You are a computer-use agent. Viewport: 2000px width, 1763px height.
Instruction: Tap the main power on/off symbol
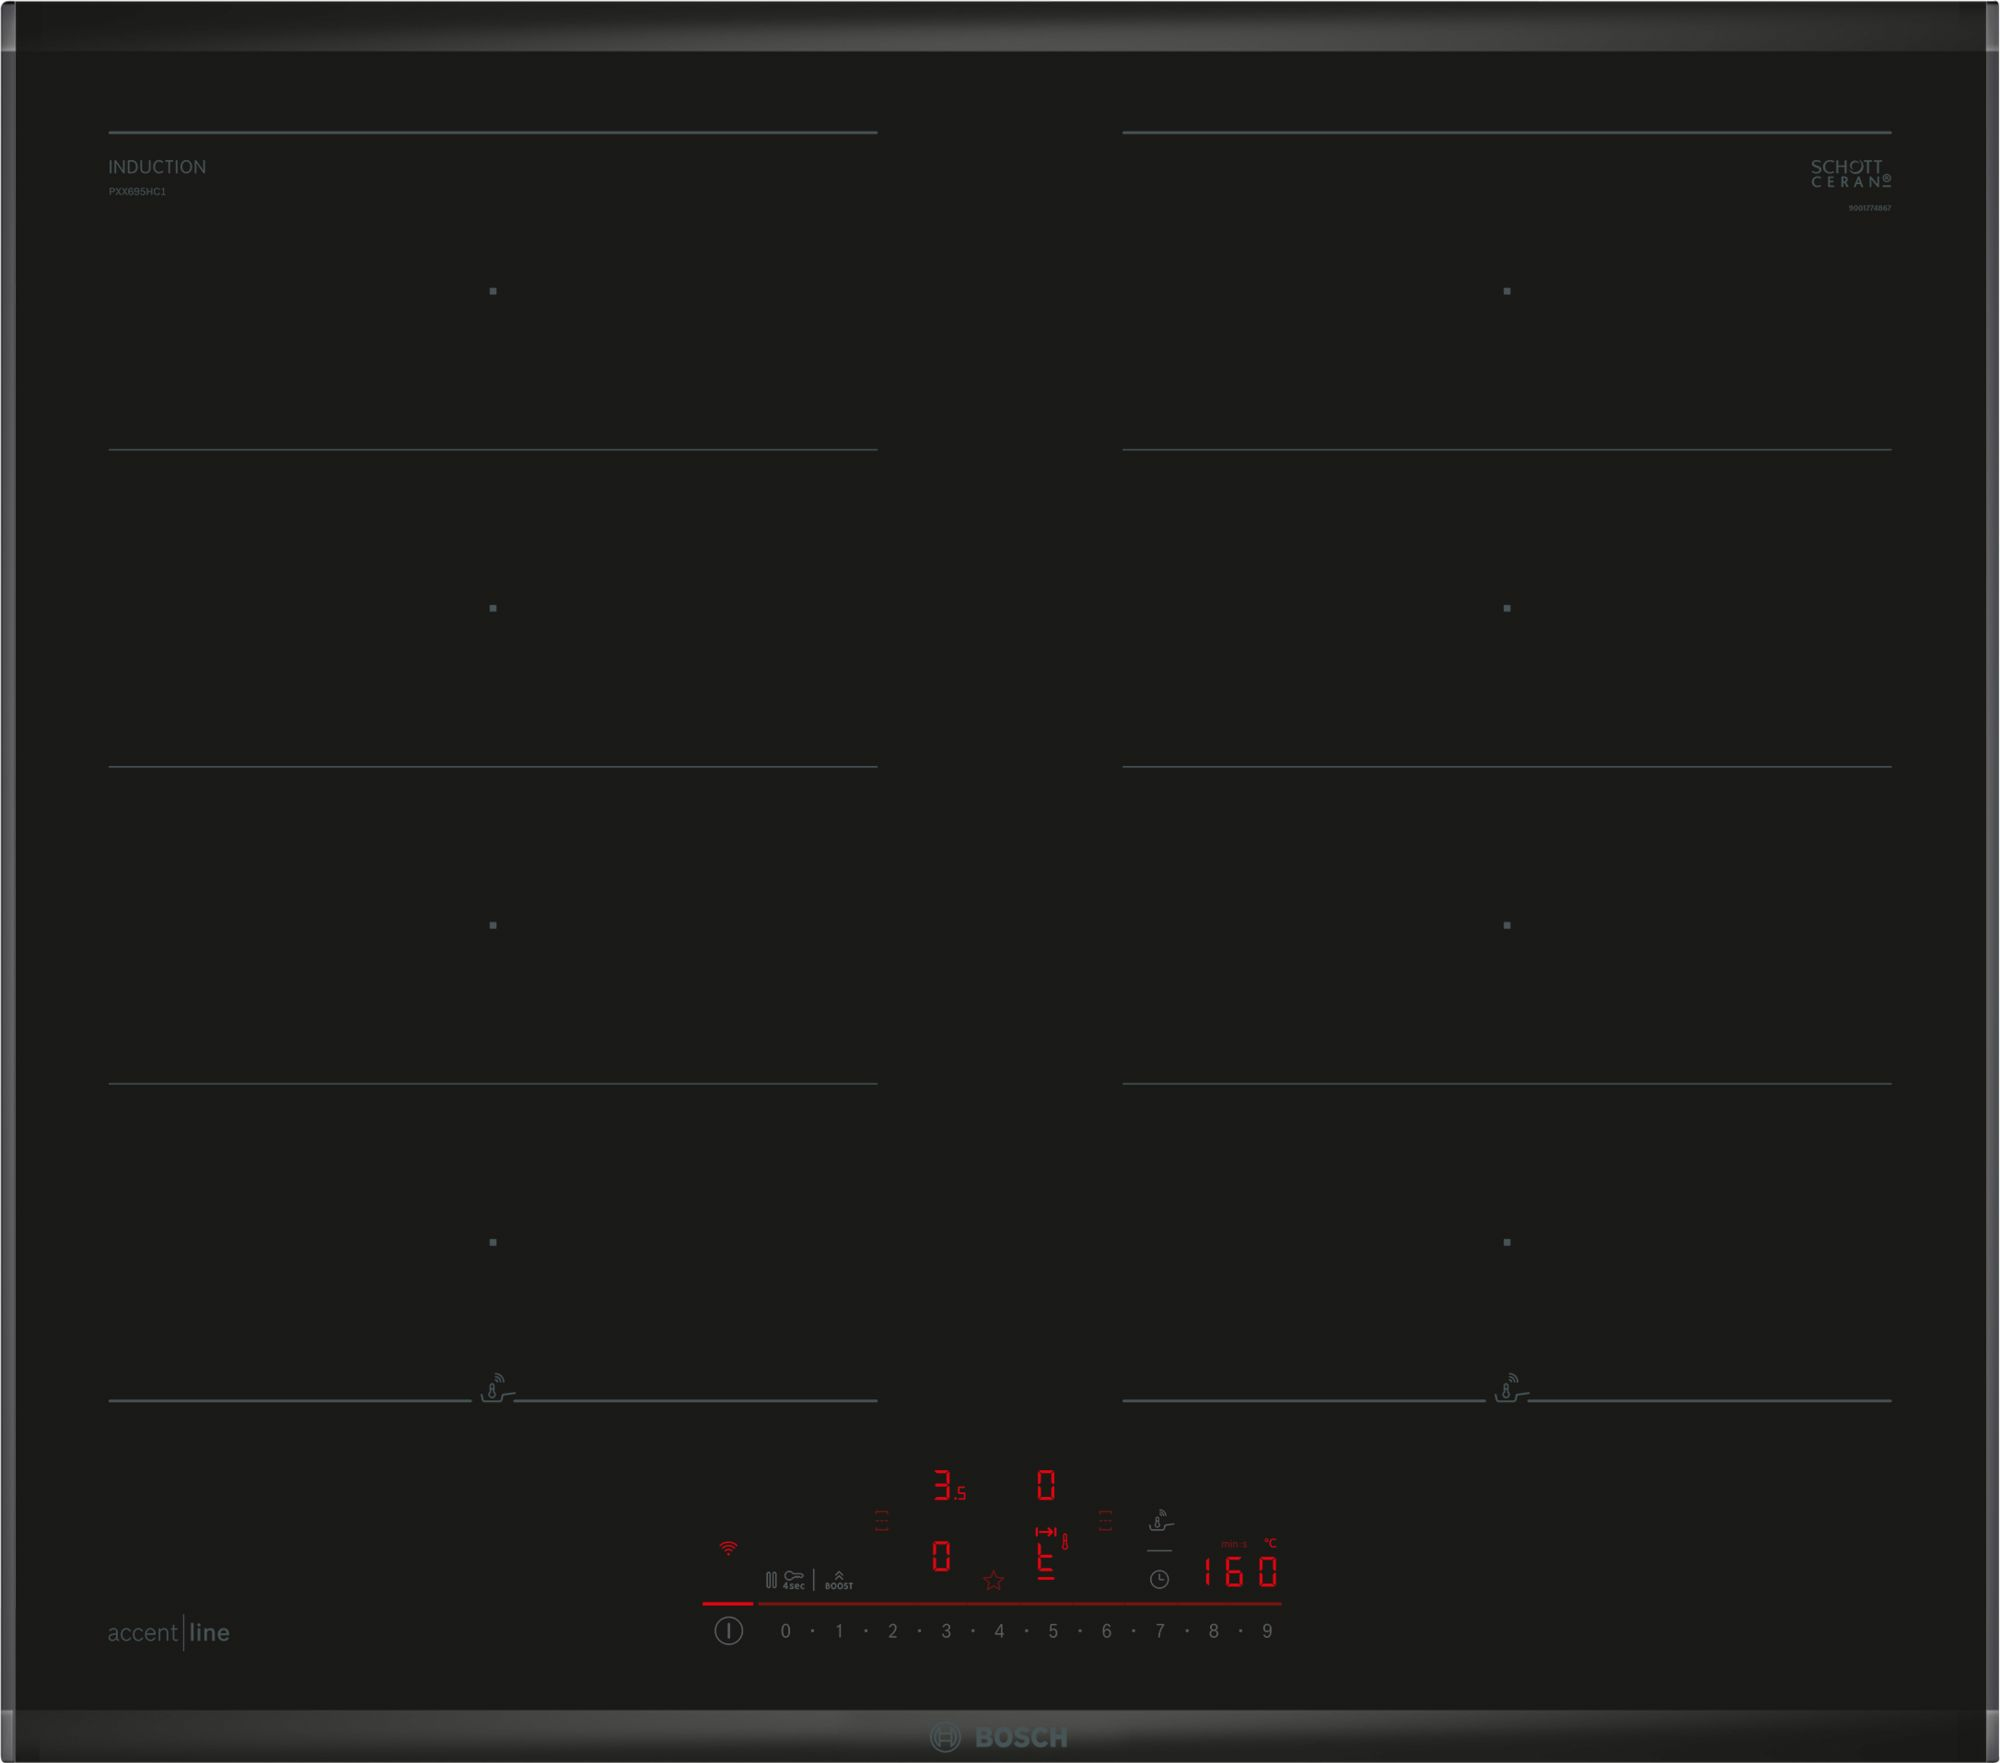pyautogui.click(x=728, y=1631)
